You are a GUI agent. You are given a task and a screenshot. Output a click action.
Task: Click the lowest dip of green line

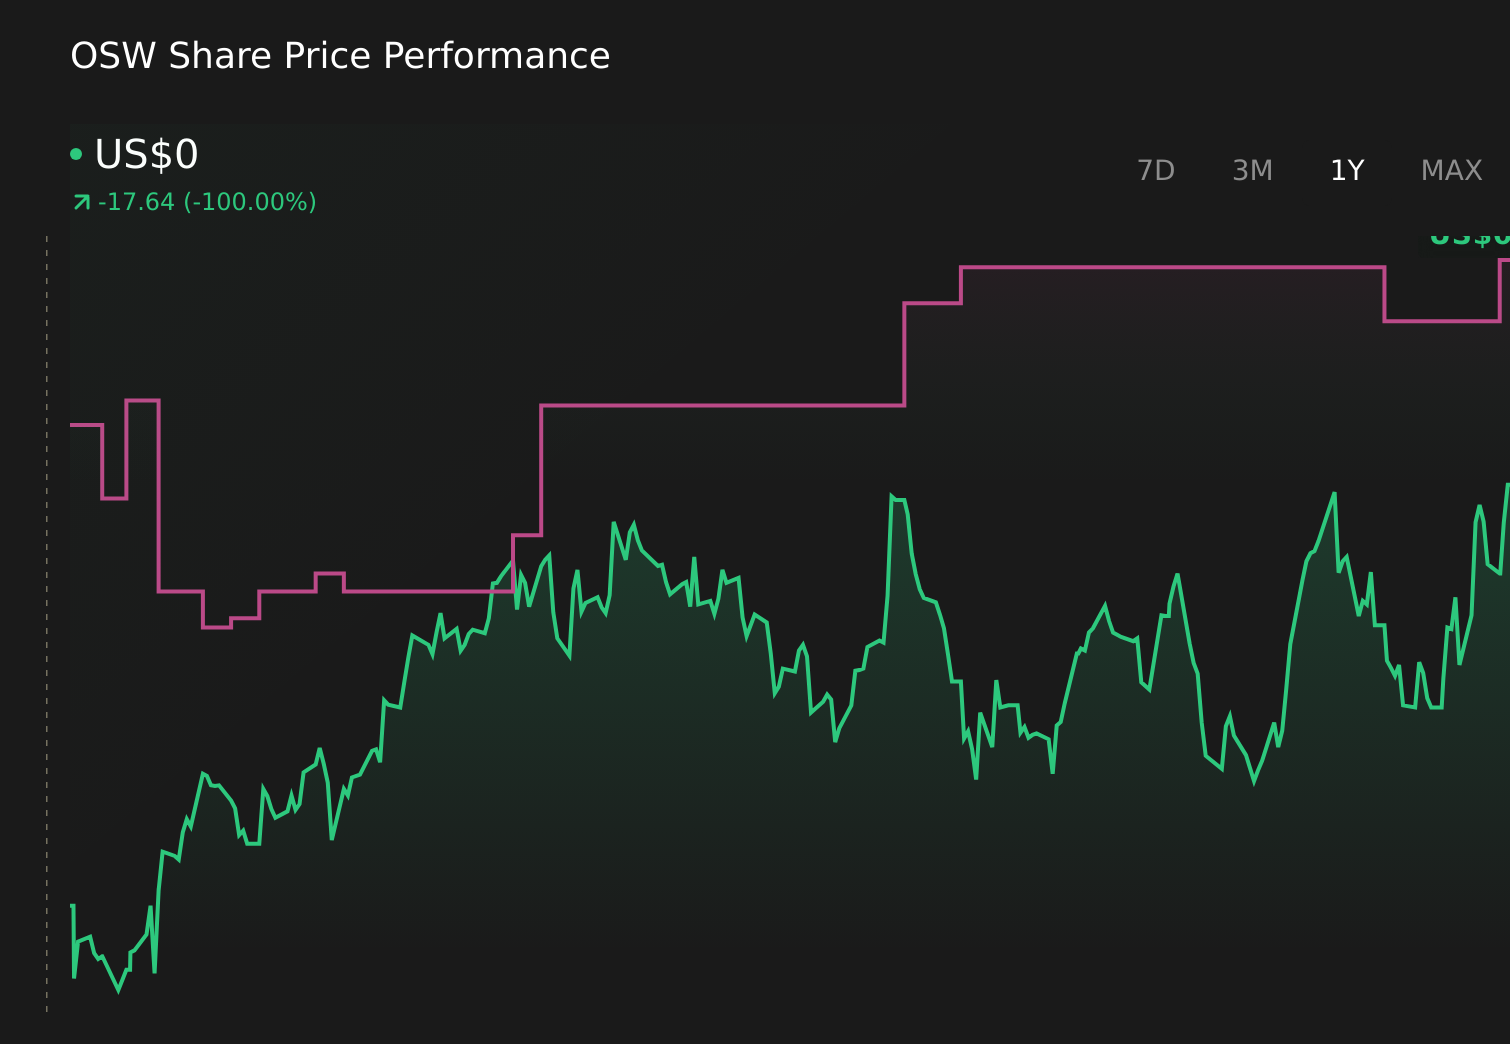pyautogui.click(x=118, y=994)
